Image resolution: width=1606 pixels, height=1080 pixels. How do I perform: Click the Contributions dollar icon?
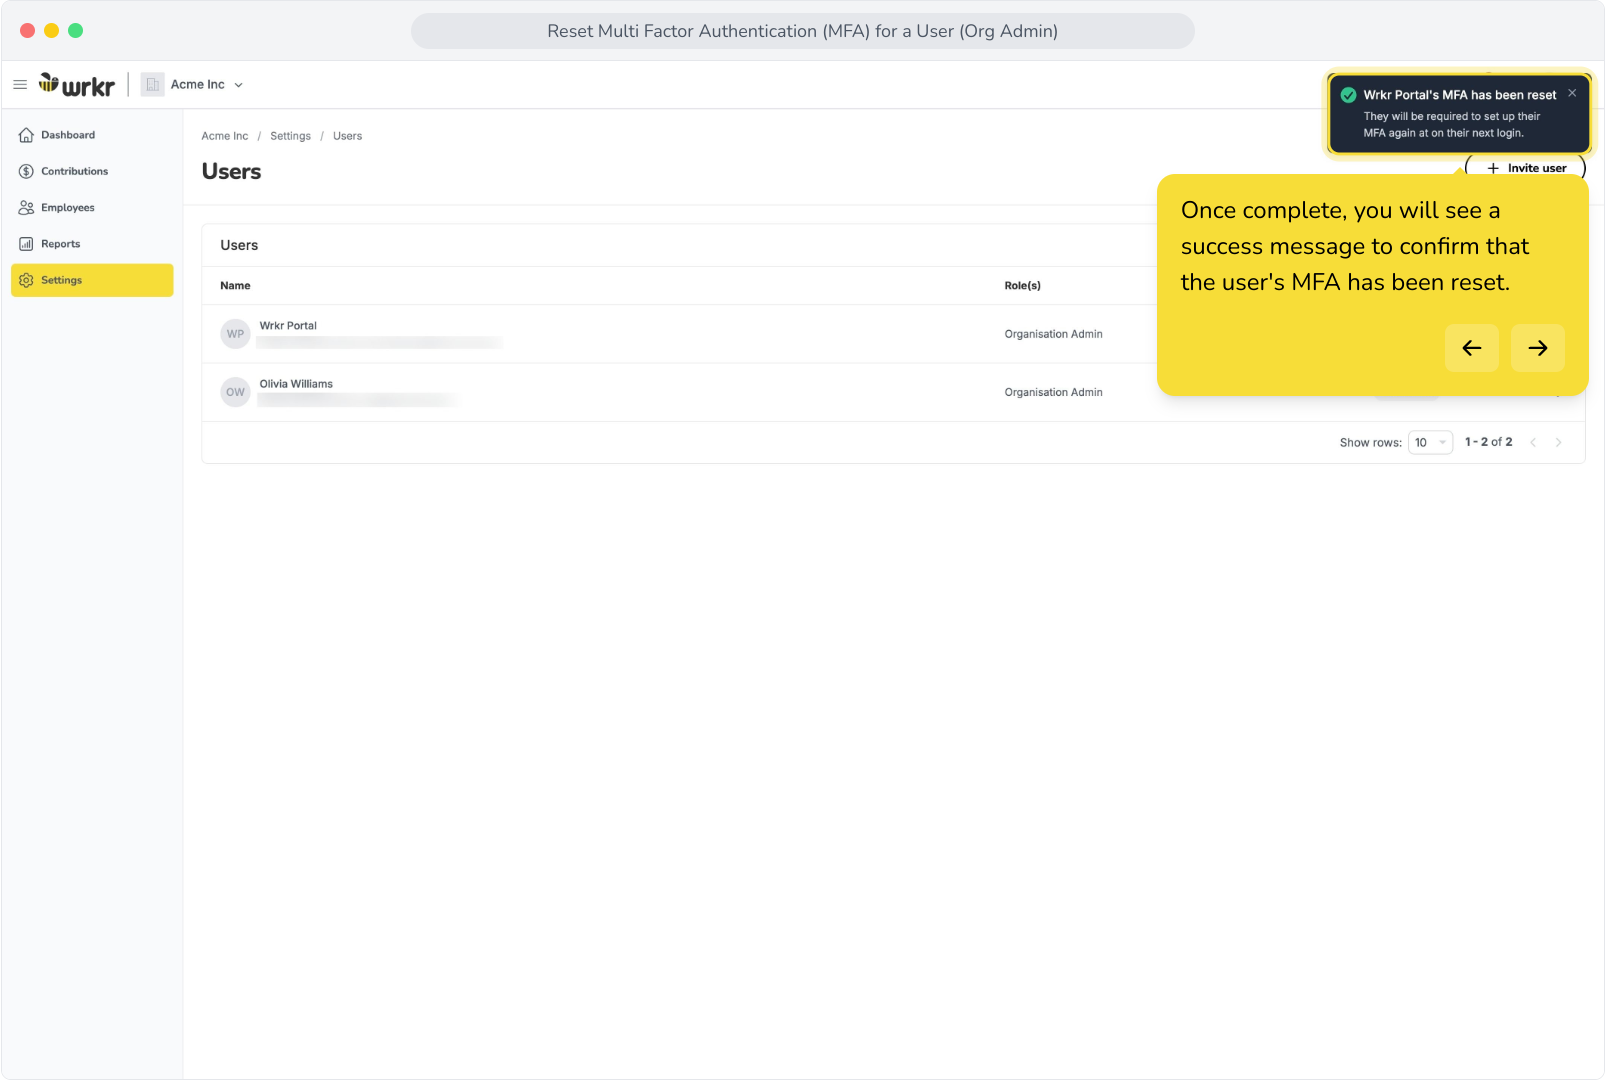[x=26, y=171]
